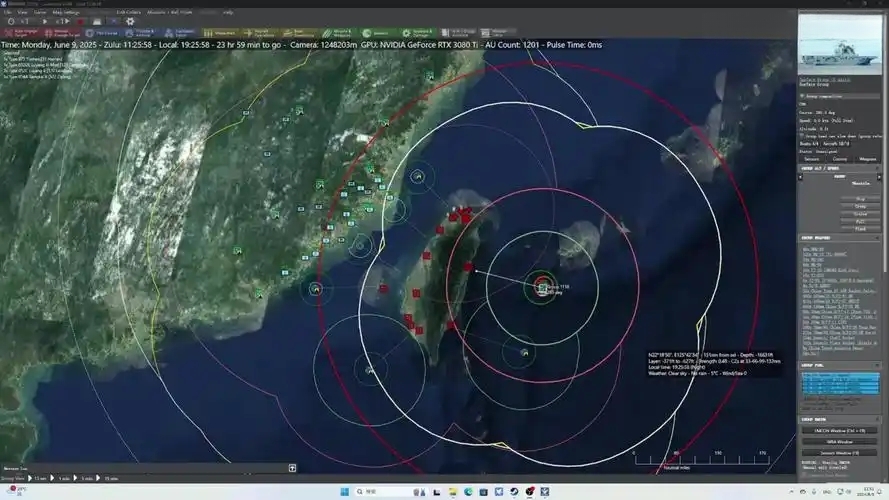This screenshot has height=500, width=889.
Task: Open the Game menu
Action: [x=40, y=12]
